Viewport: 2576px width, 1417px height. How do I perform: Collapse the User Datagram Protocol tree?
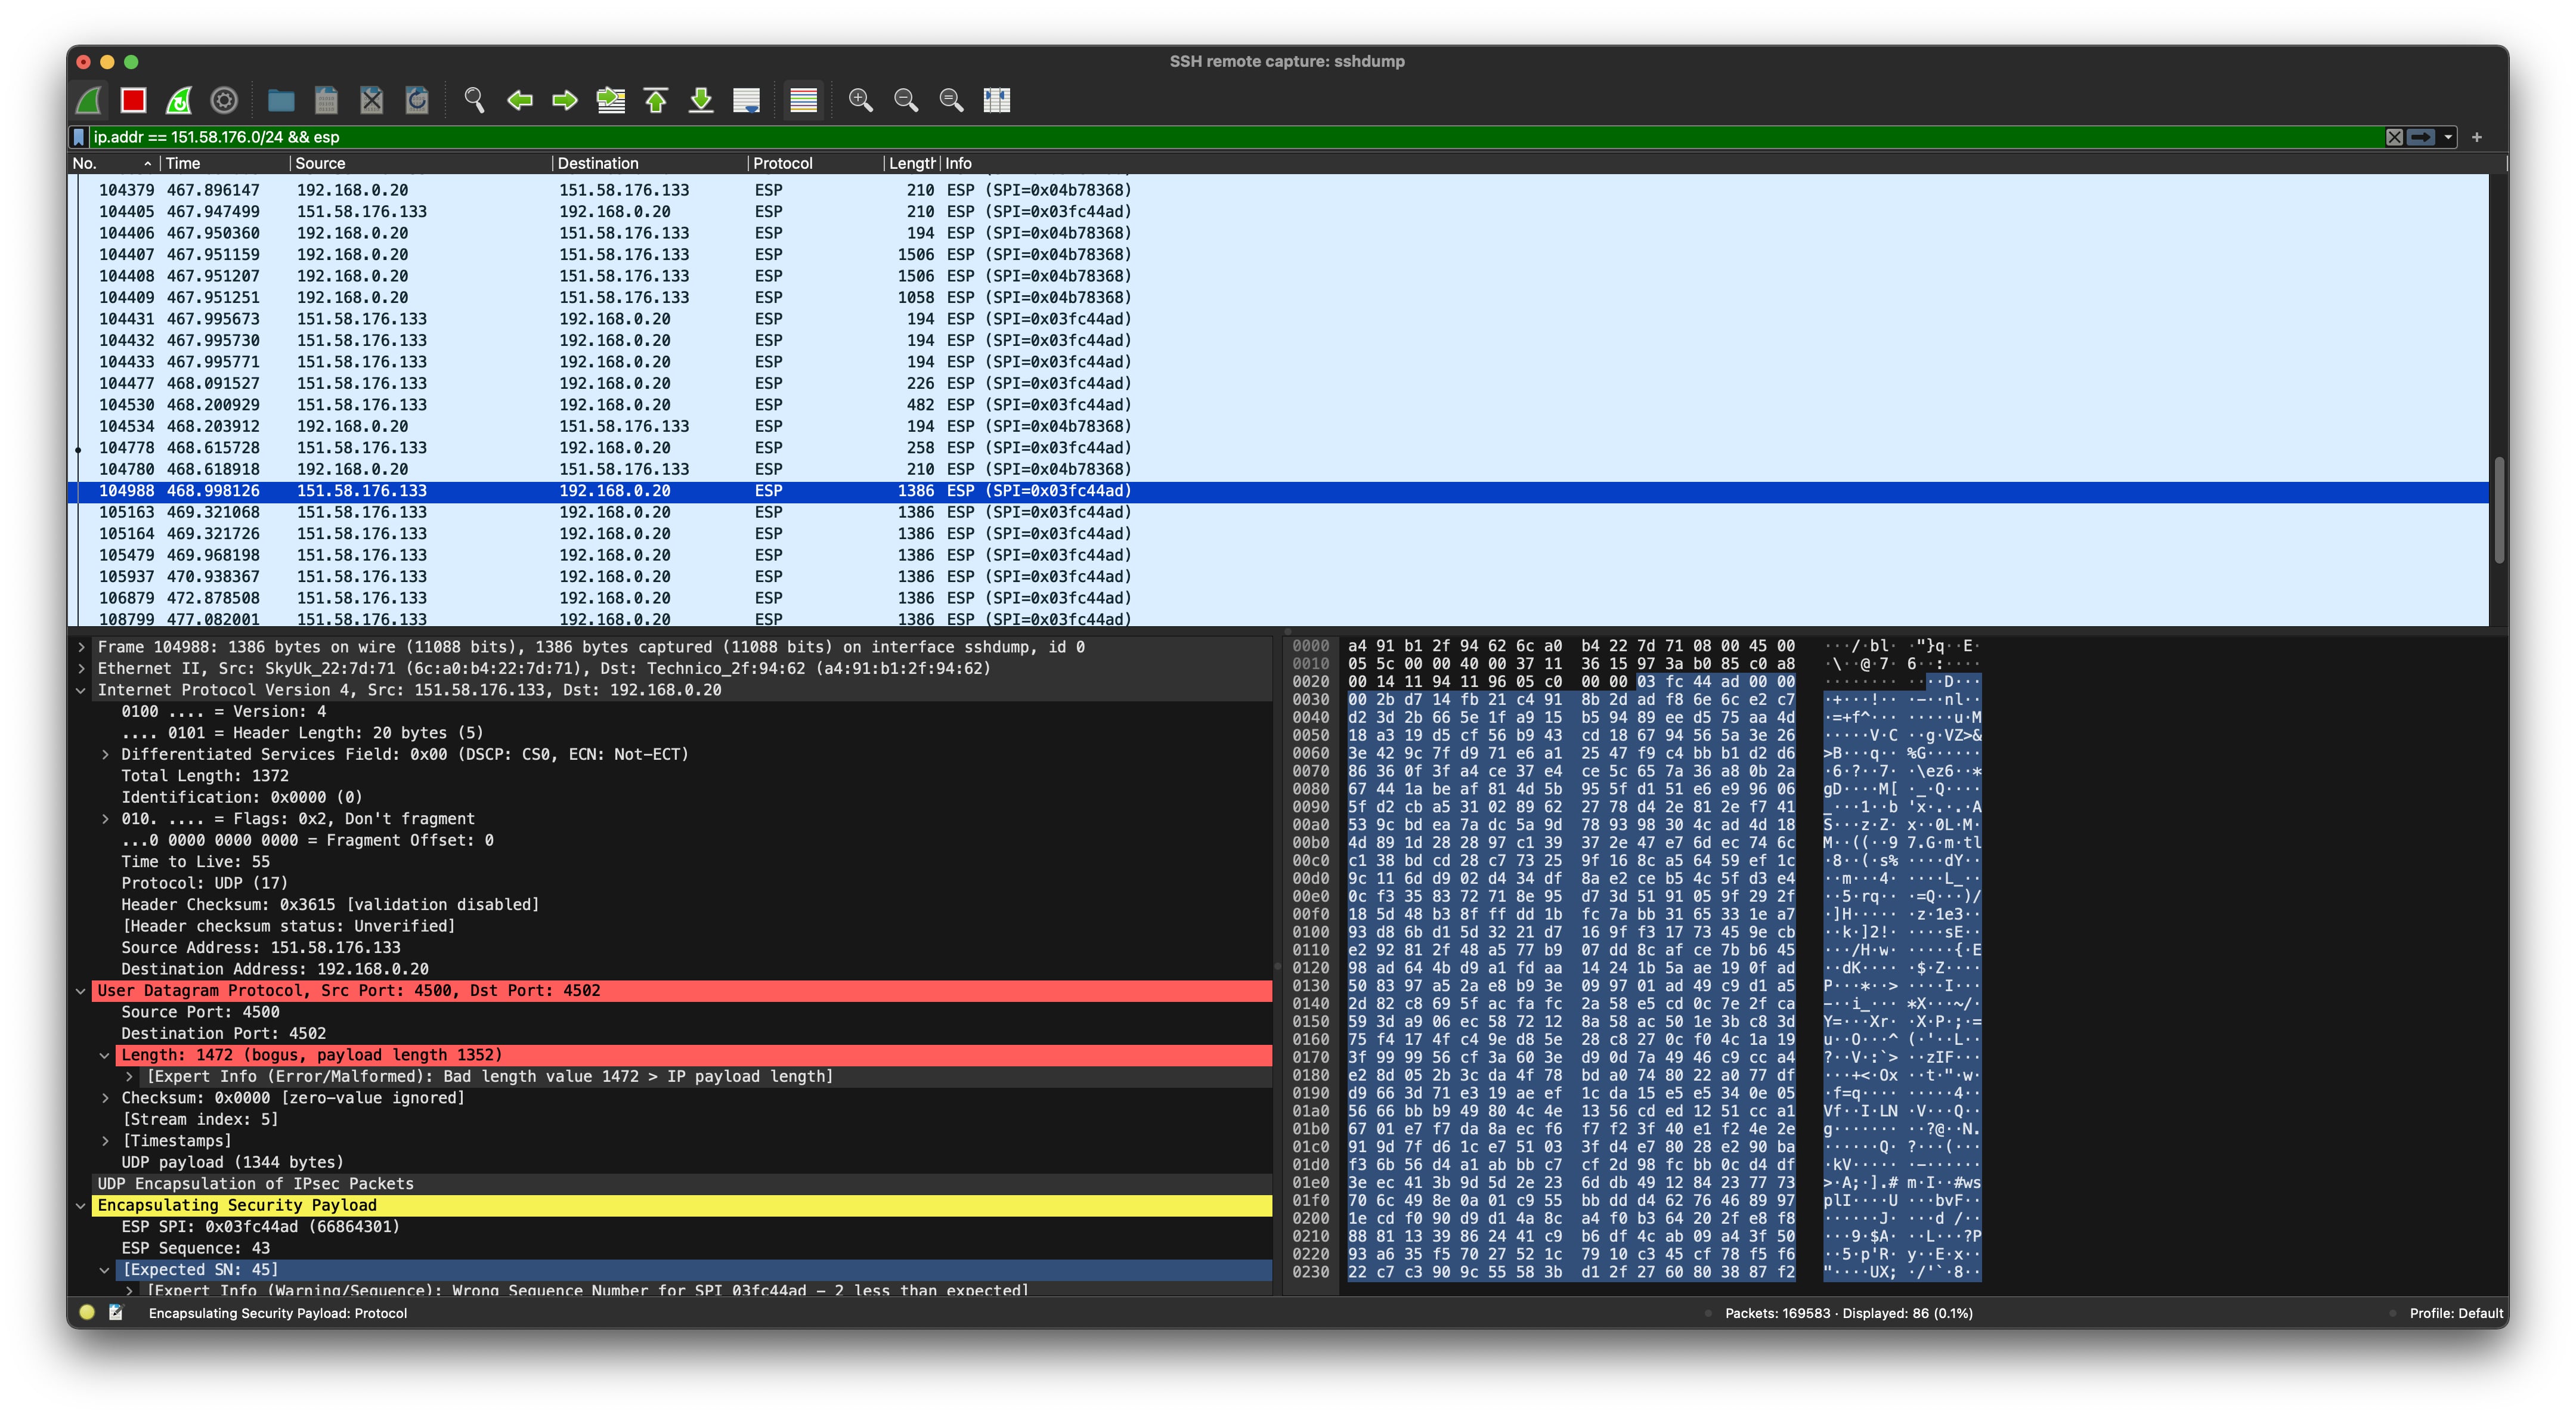pyautogui.click(x=81, y=991)
